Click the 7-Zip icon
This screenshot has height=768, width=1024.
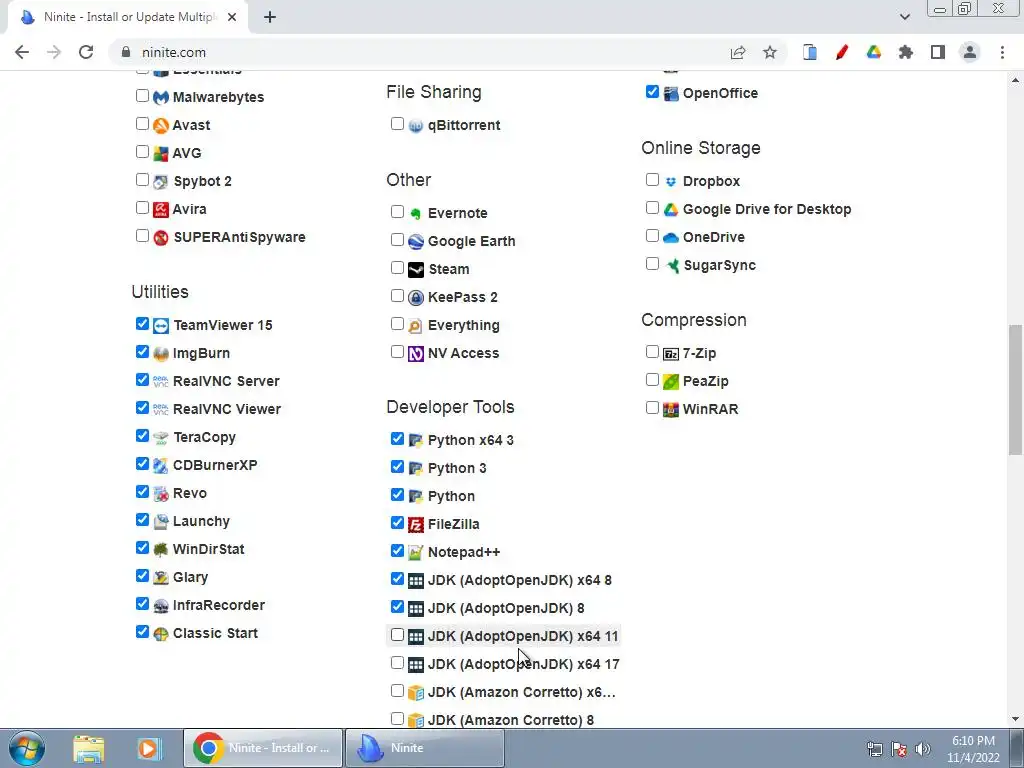tap(671, 354)
